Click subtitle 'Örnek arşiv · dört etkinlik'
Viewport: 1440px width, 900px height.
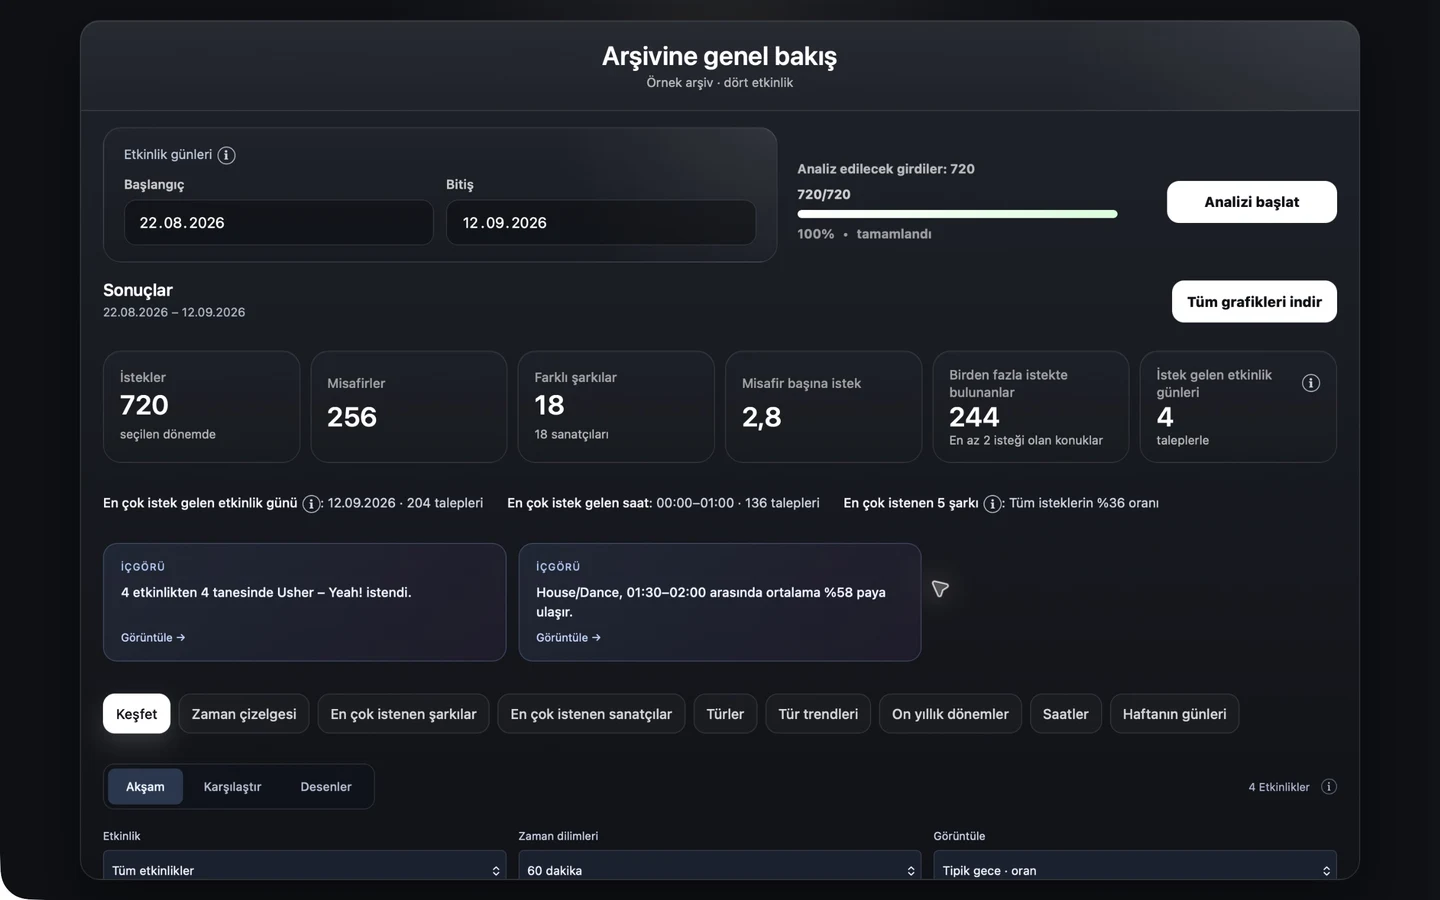point(720,83)
